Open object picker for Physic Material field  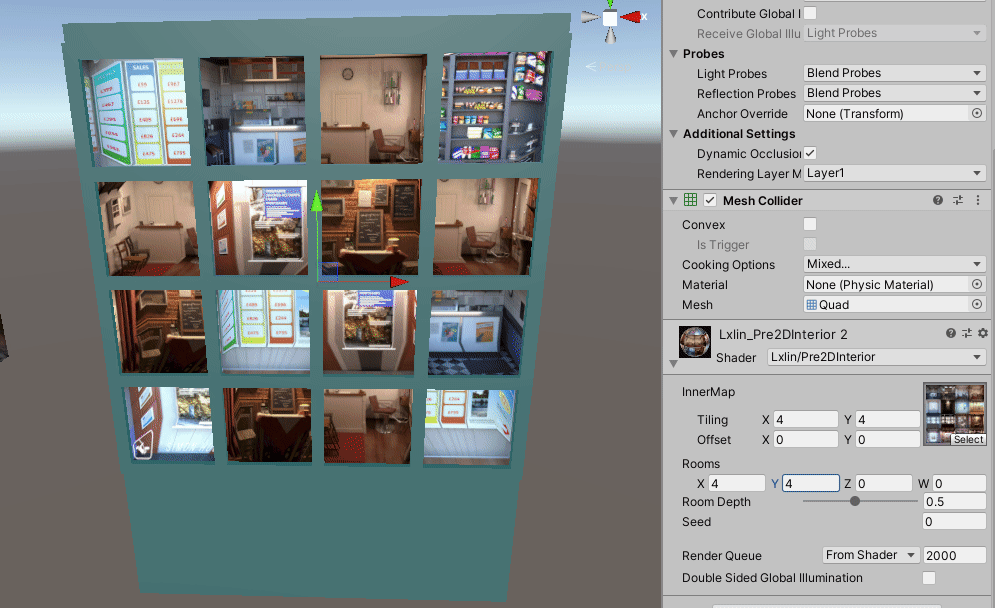pyautogui.click(x=977, y=285)
